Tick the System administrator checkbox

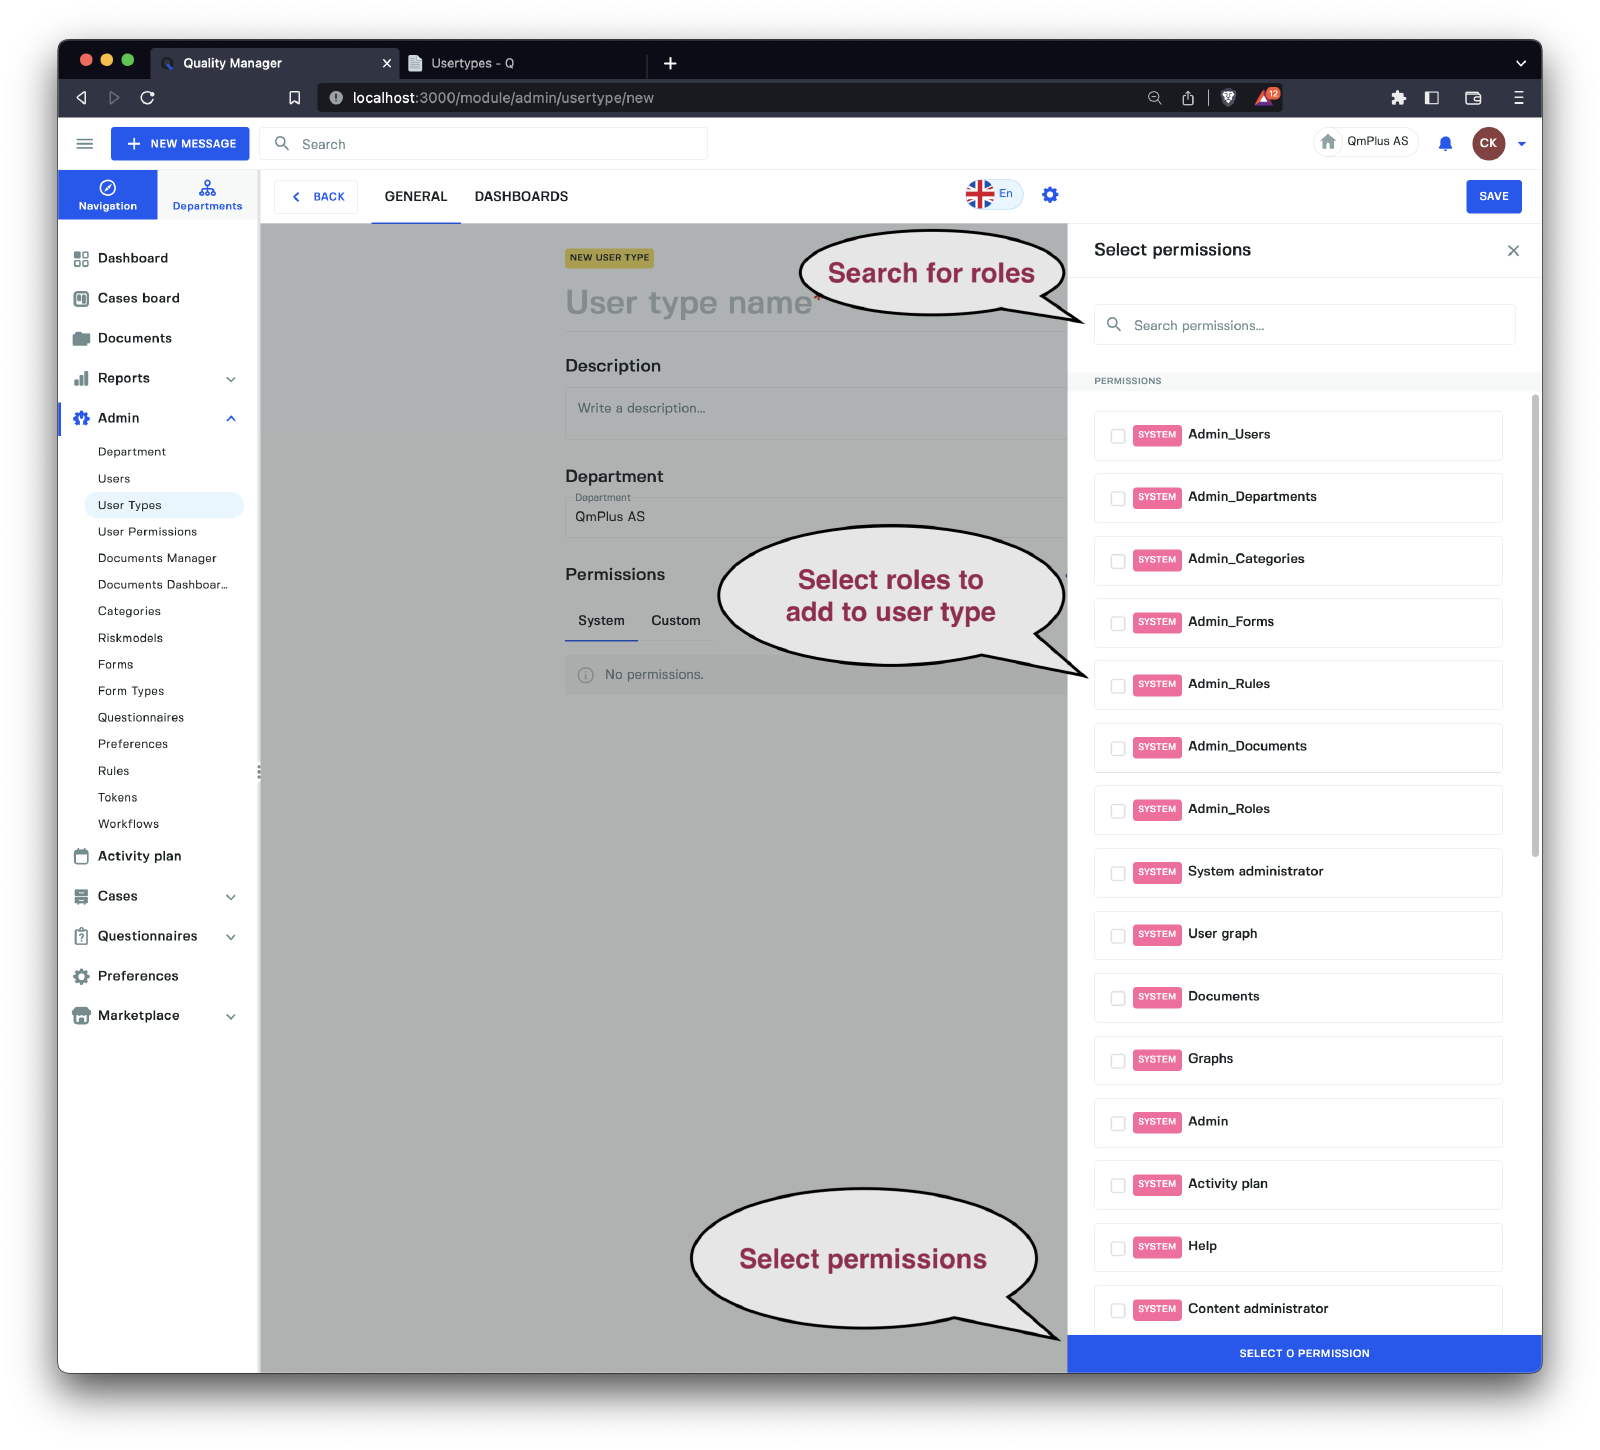tap(1118, 873)
